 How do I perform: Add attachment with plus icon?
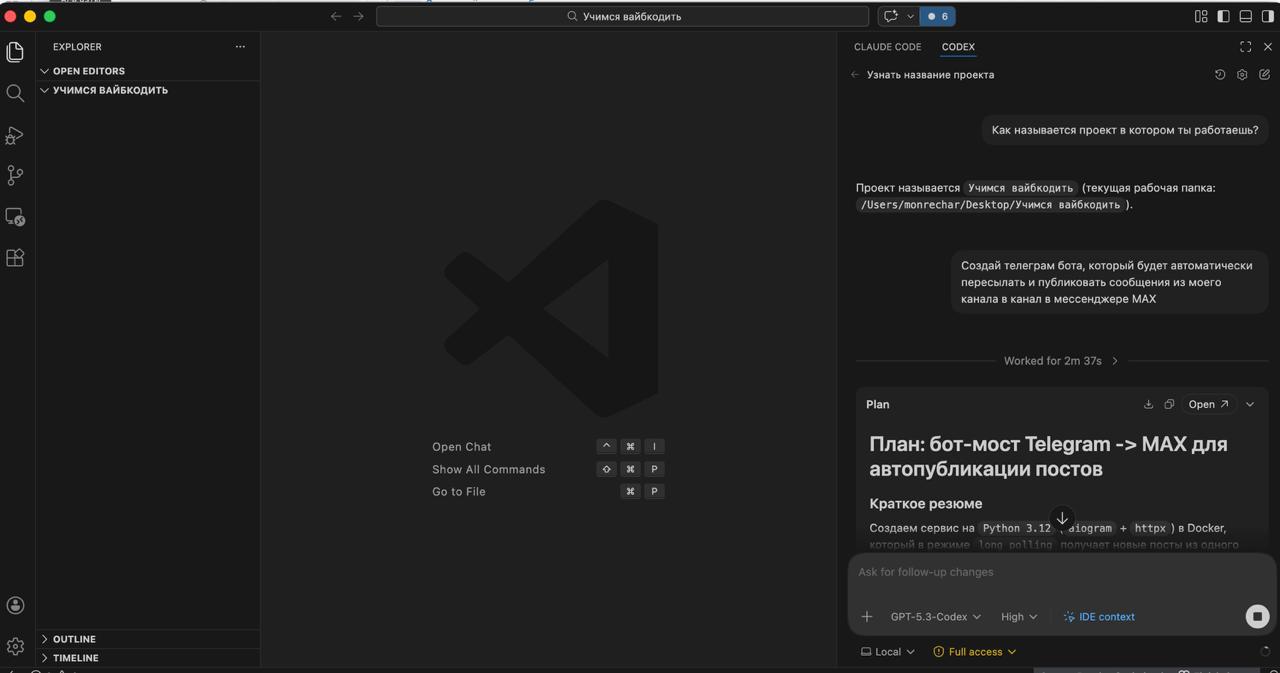click(867, 617)
